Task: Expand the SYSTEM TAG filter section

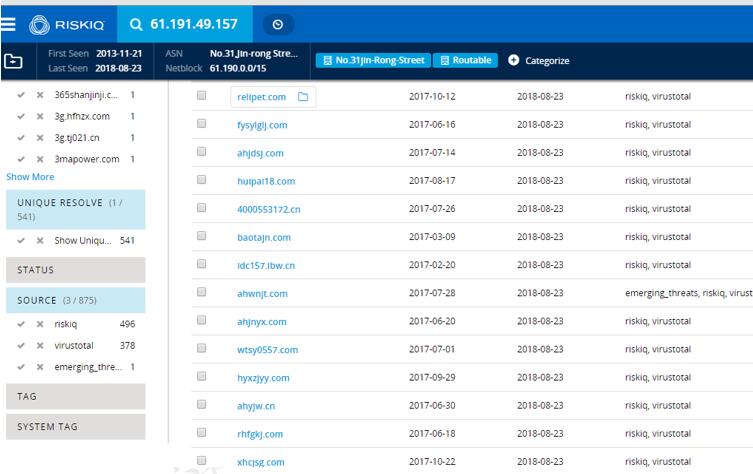Action: click(x=76, y=426)
